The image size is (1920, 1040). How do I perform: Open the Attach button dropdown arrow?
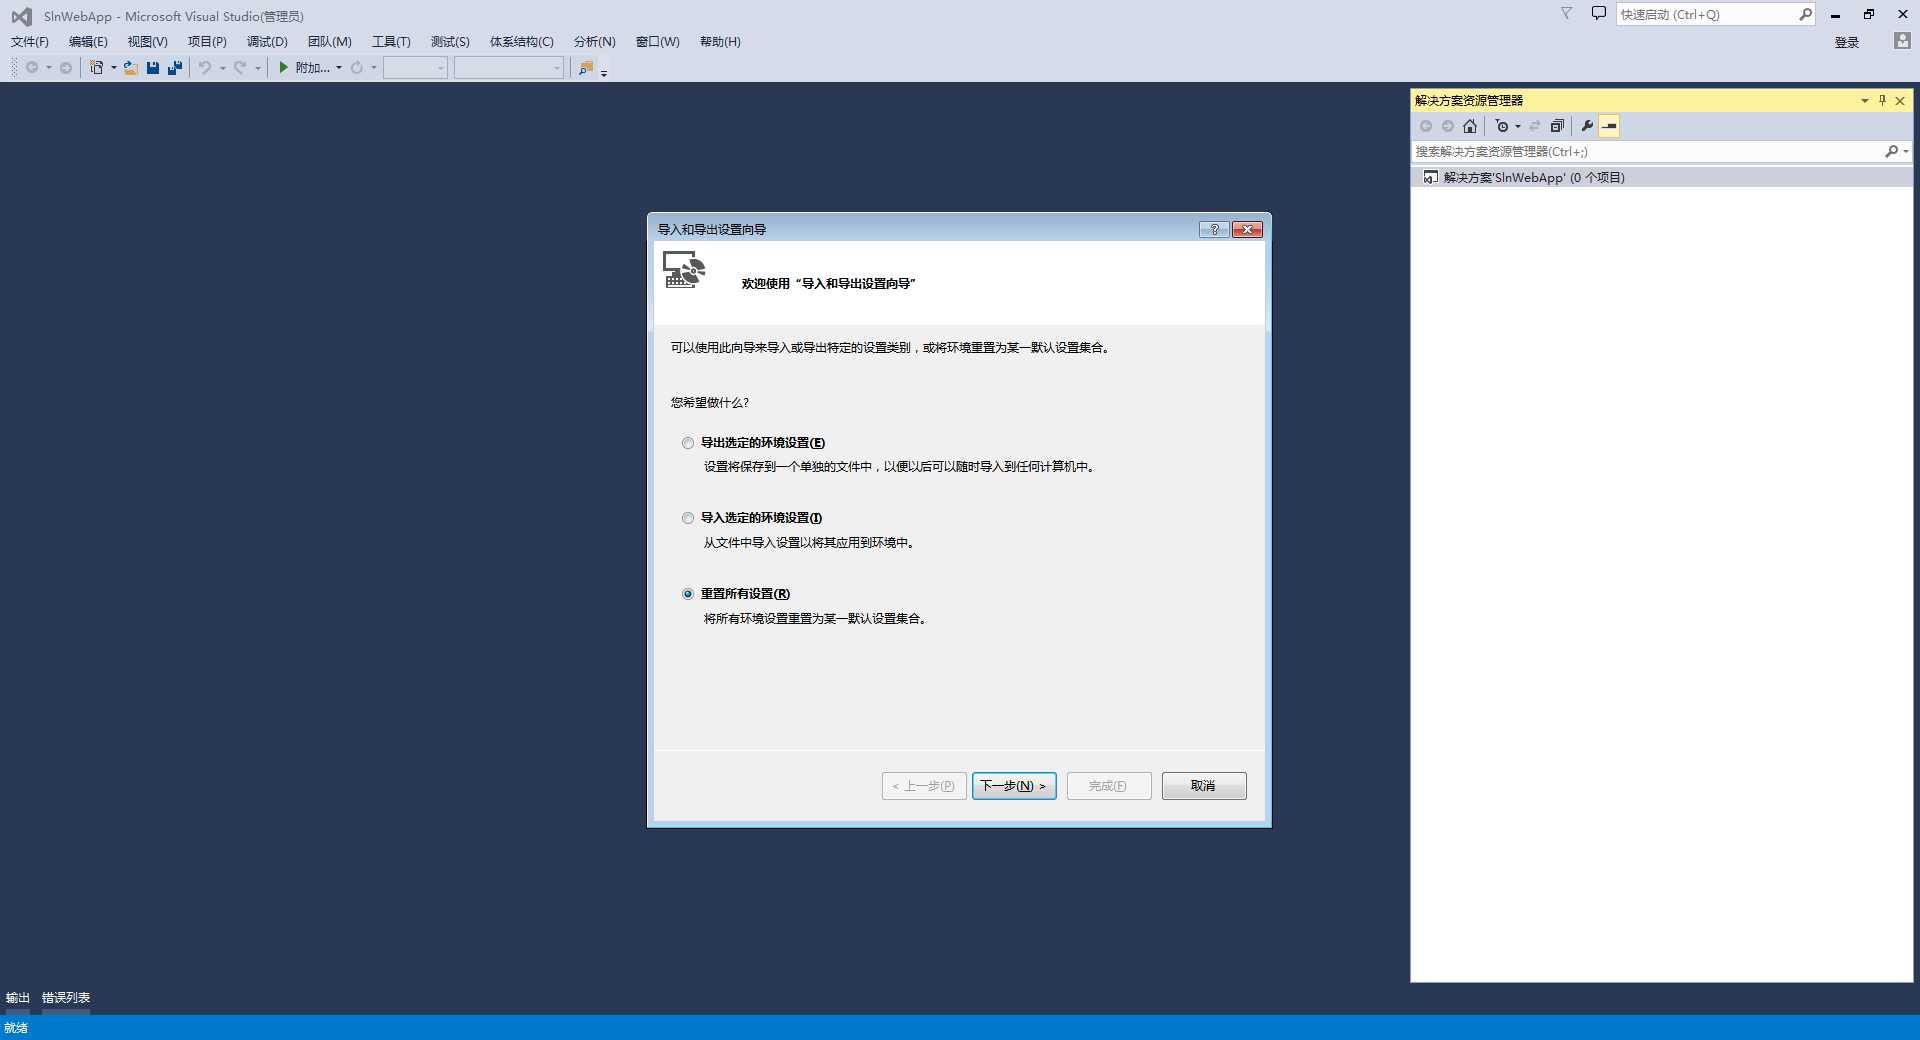(339, 67)
